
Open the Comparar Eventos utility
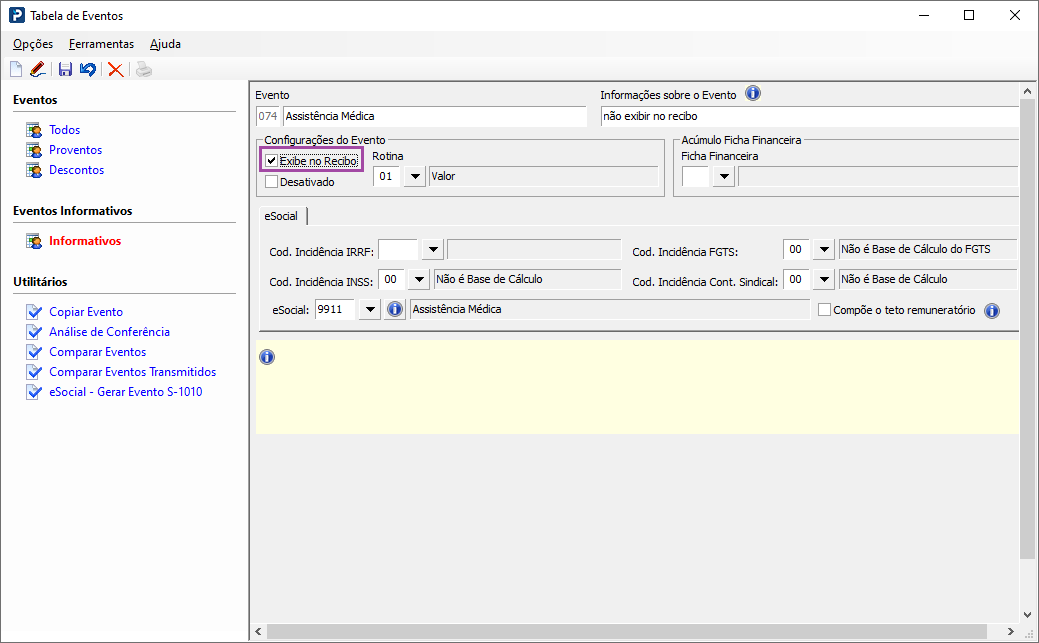tap(97, 351)
